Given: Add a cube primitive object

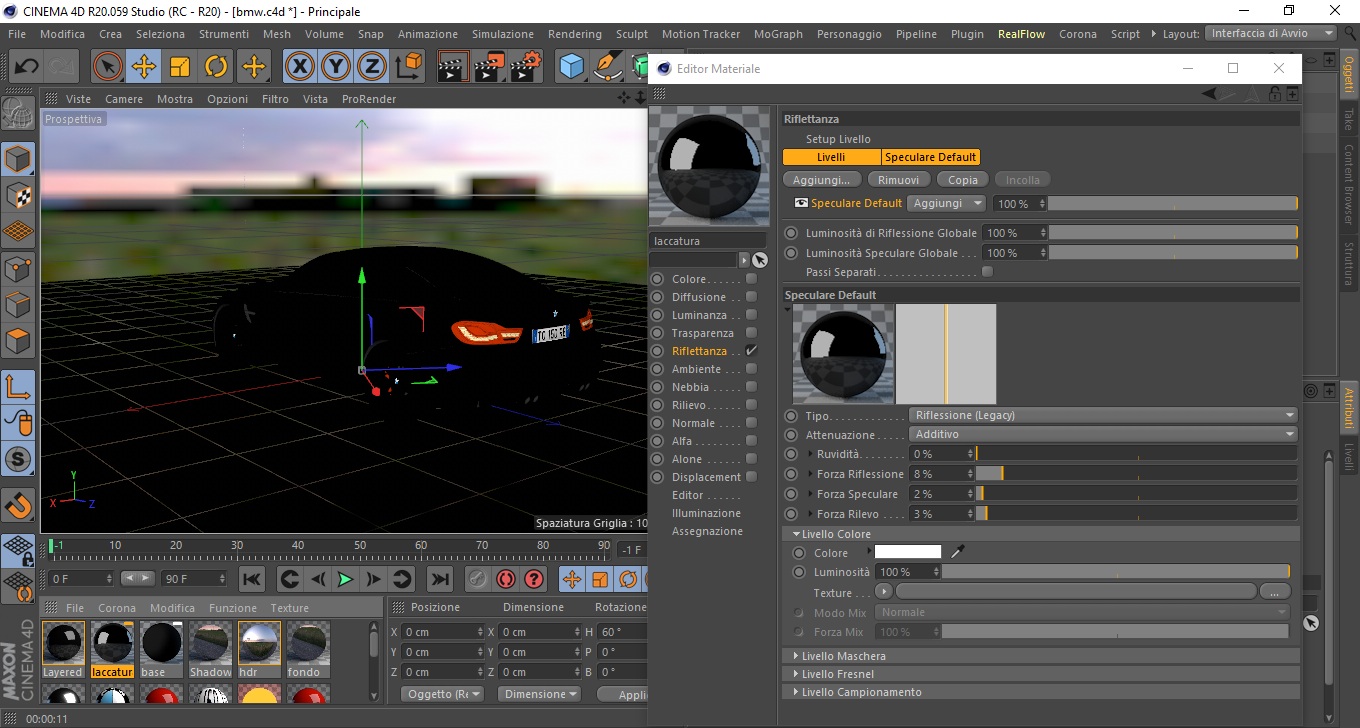Looking at the screenshot, I should (x=572, y=67).
